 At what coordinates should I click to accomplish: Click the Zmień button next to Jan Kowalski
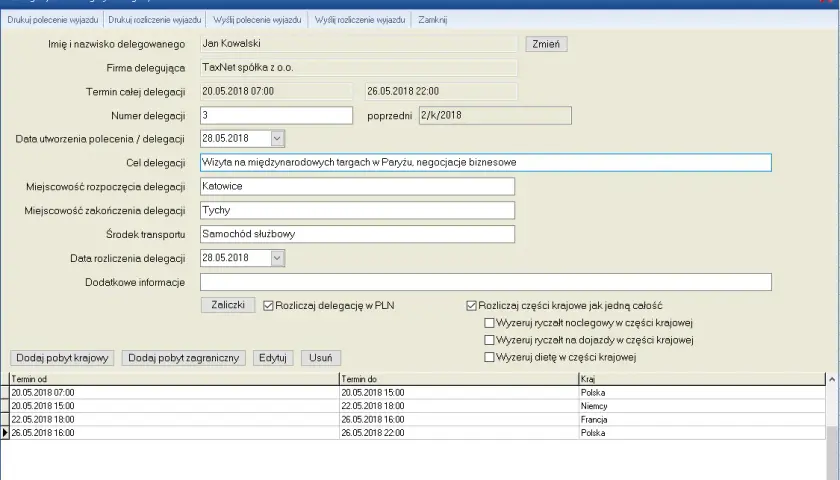pyautogui.click(x=546, y=44)
